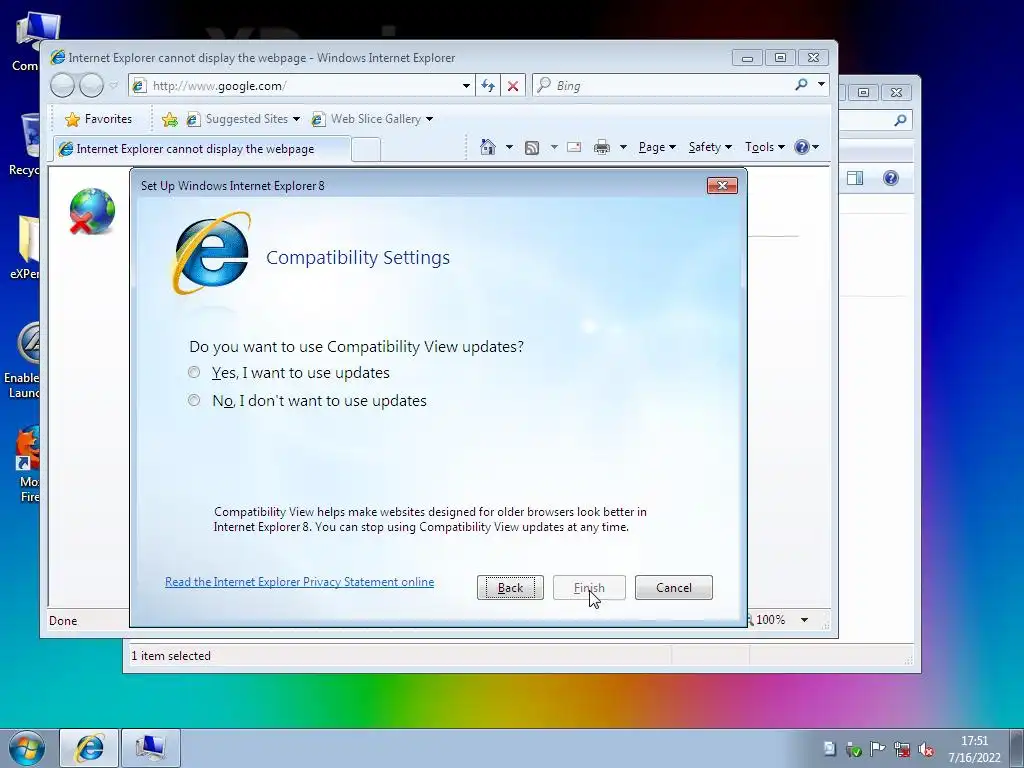
Task: Expand the address bar history dropdown
Action: point(466,86)
